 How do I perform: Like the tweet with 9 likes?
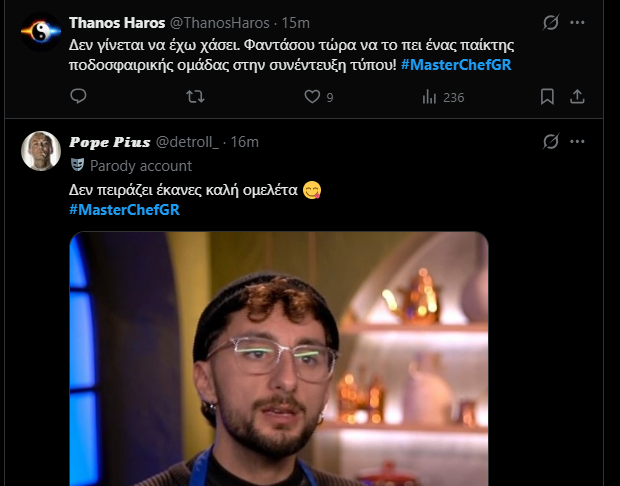pyautogui.click(x=313, y=97)
